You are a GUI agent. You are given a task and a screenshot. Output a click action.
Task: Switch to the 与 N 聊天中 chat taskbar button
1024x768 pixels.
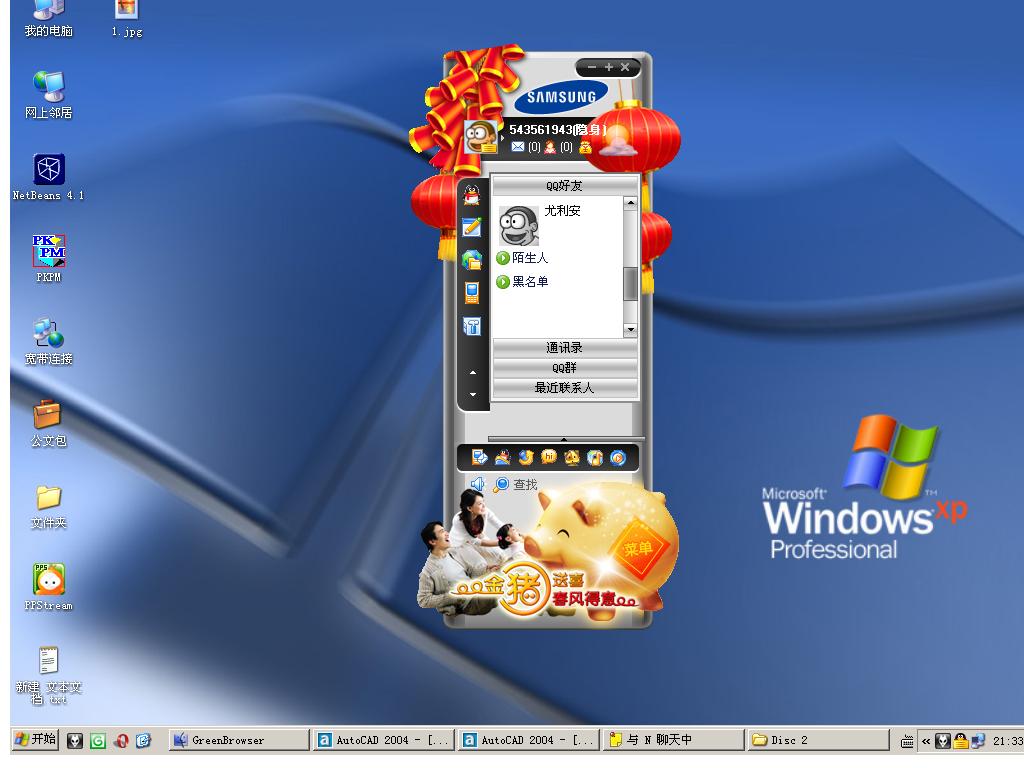(674, 740)
